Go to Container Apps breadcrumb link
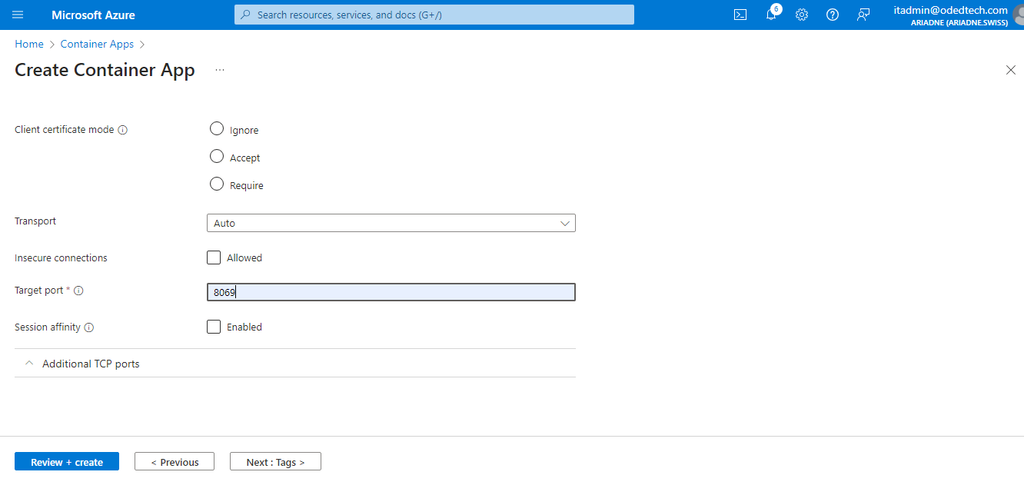The height and width of the screenshot is (485, 1024). pos(97,44)
